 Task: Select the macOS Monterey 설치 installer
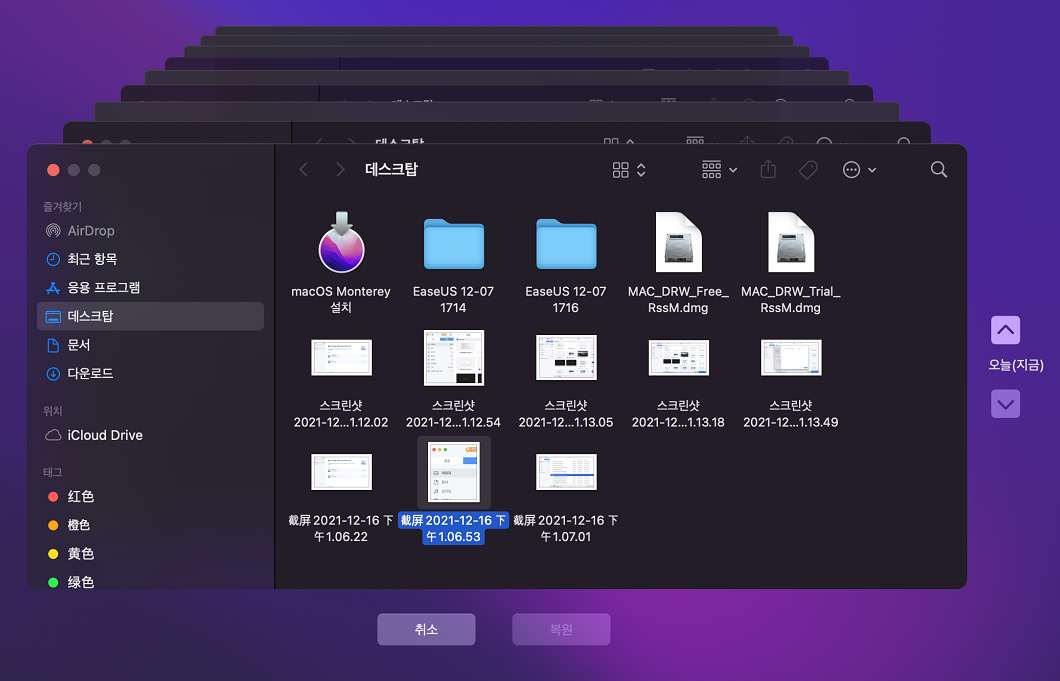tap(341, 244)
